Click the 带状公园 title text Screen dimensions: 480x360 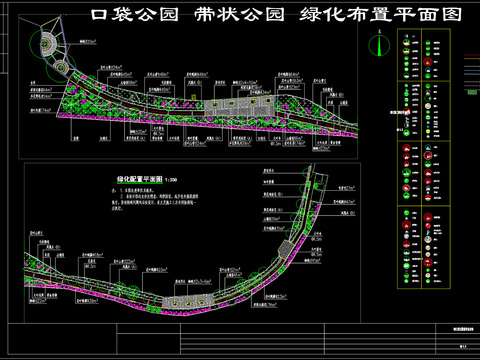[239, 15]
